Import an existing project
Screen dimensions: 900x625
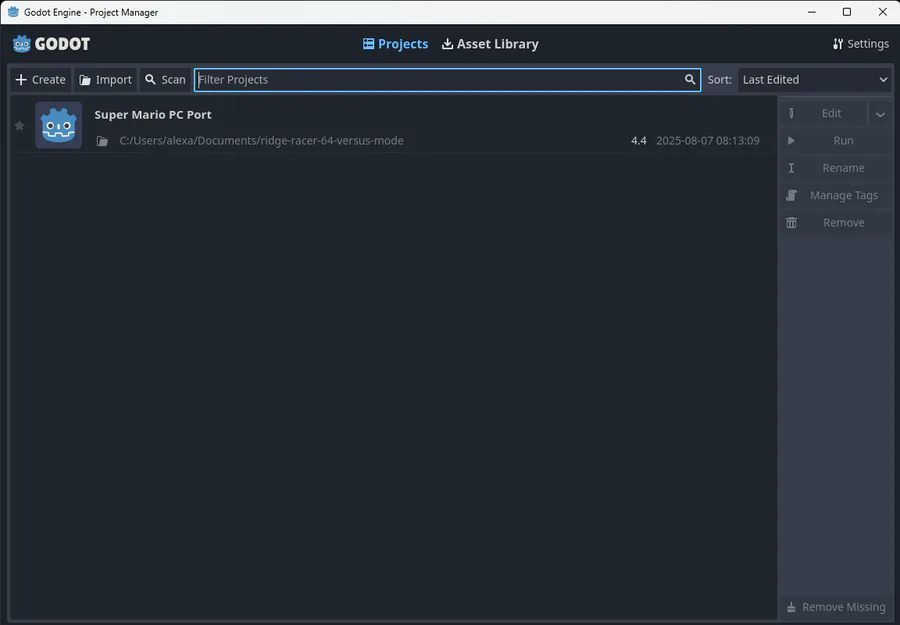106,80
